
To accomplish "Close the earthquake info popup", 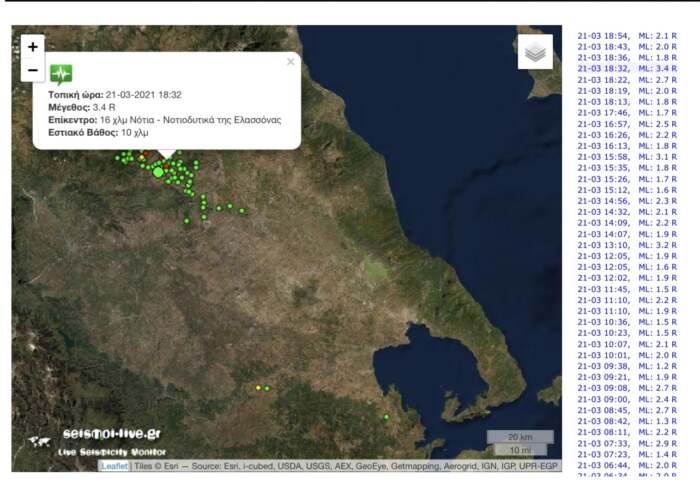I will (x=291, y=62).
